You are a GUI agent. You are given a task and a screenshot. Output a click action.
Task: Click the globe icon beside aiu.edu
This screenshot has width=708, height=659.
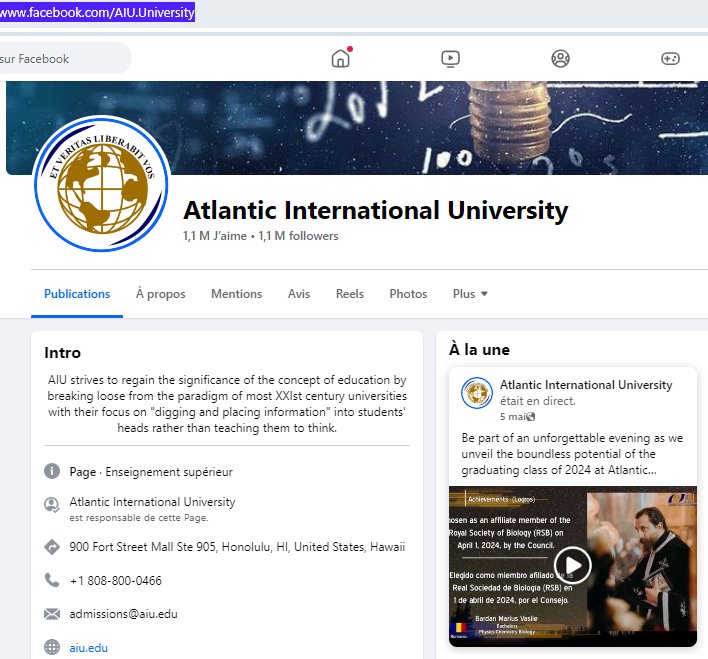[x=52, y=647]
